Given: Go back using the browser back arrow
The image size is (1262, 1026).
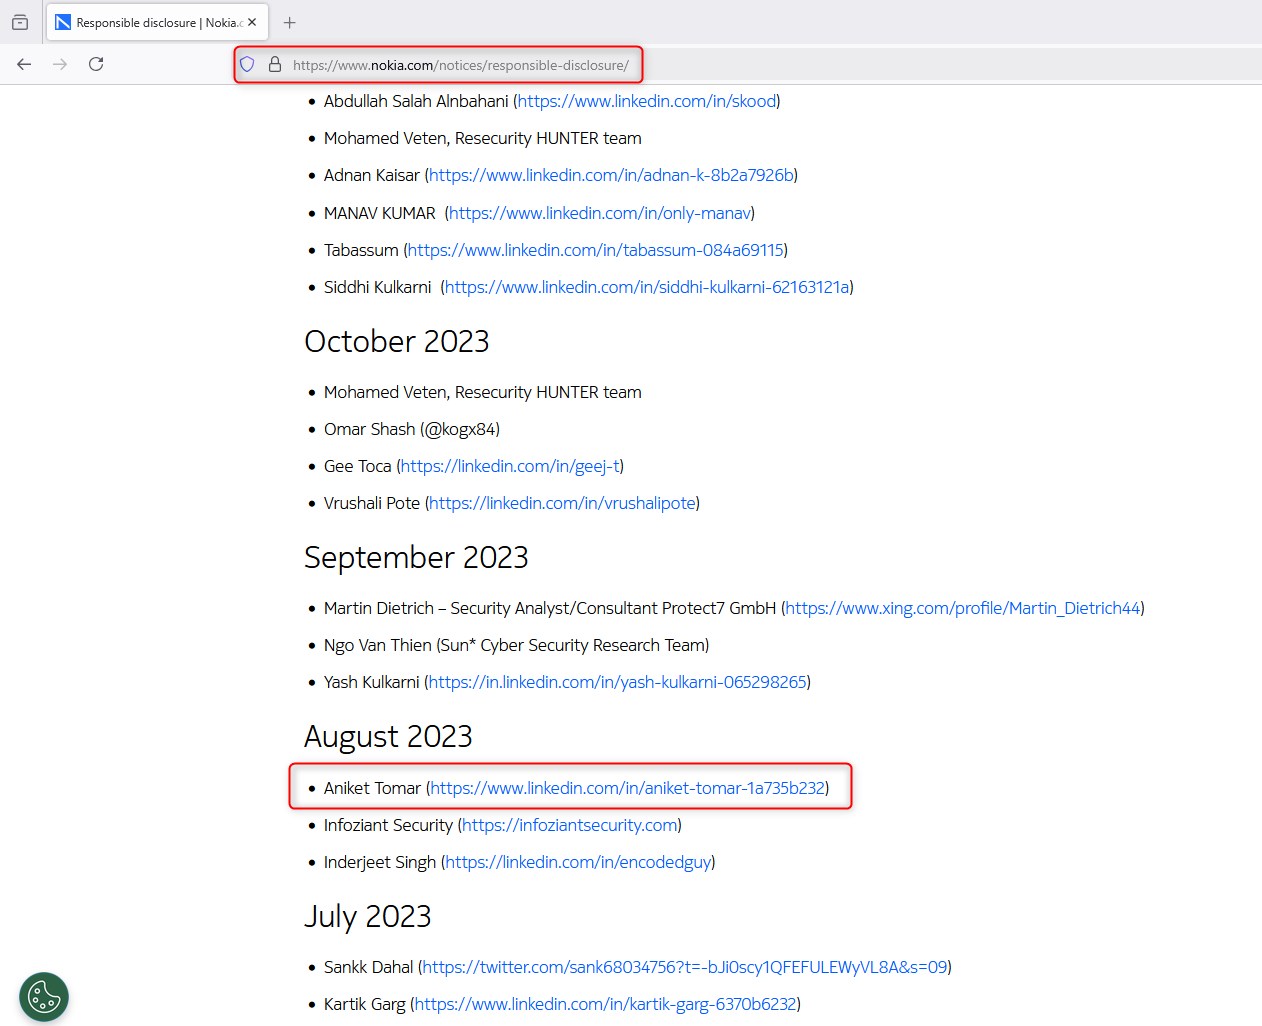Looking at the screenshot, I should (25, 64).
